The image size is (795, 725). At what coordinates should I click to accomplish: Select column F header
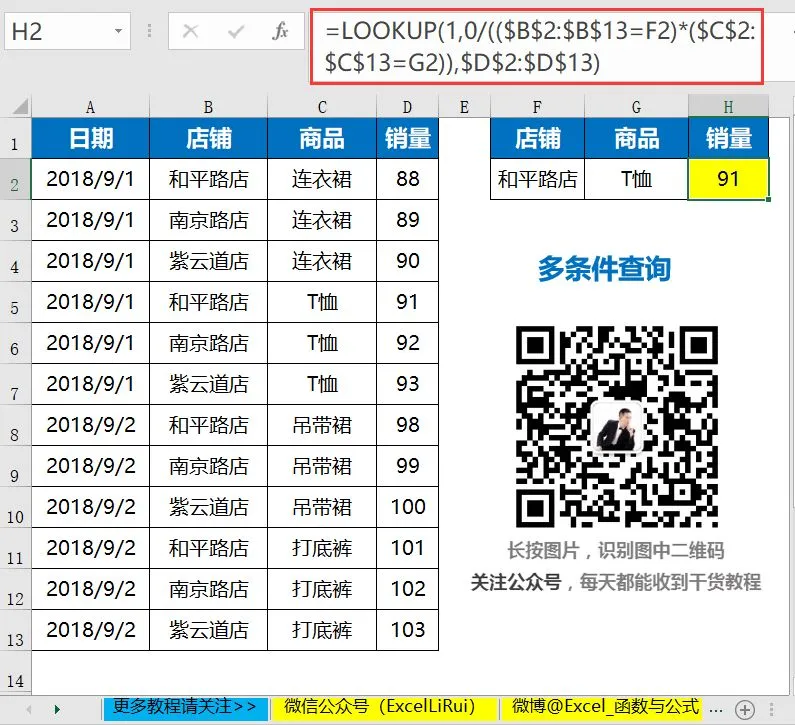click(x=537, y=107)
